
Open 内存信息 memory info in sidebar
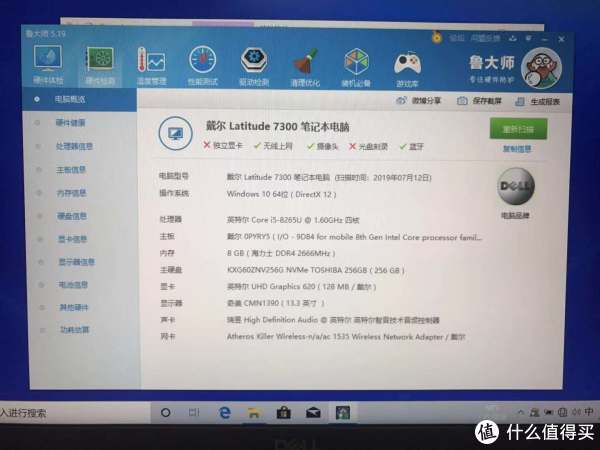(72, 193)
